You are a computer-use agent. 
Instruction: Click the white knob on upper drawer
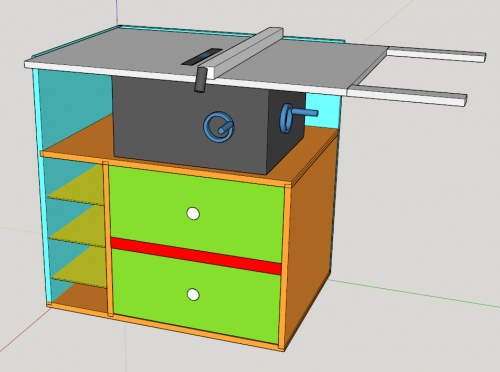(193, 213)
